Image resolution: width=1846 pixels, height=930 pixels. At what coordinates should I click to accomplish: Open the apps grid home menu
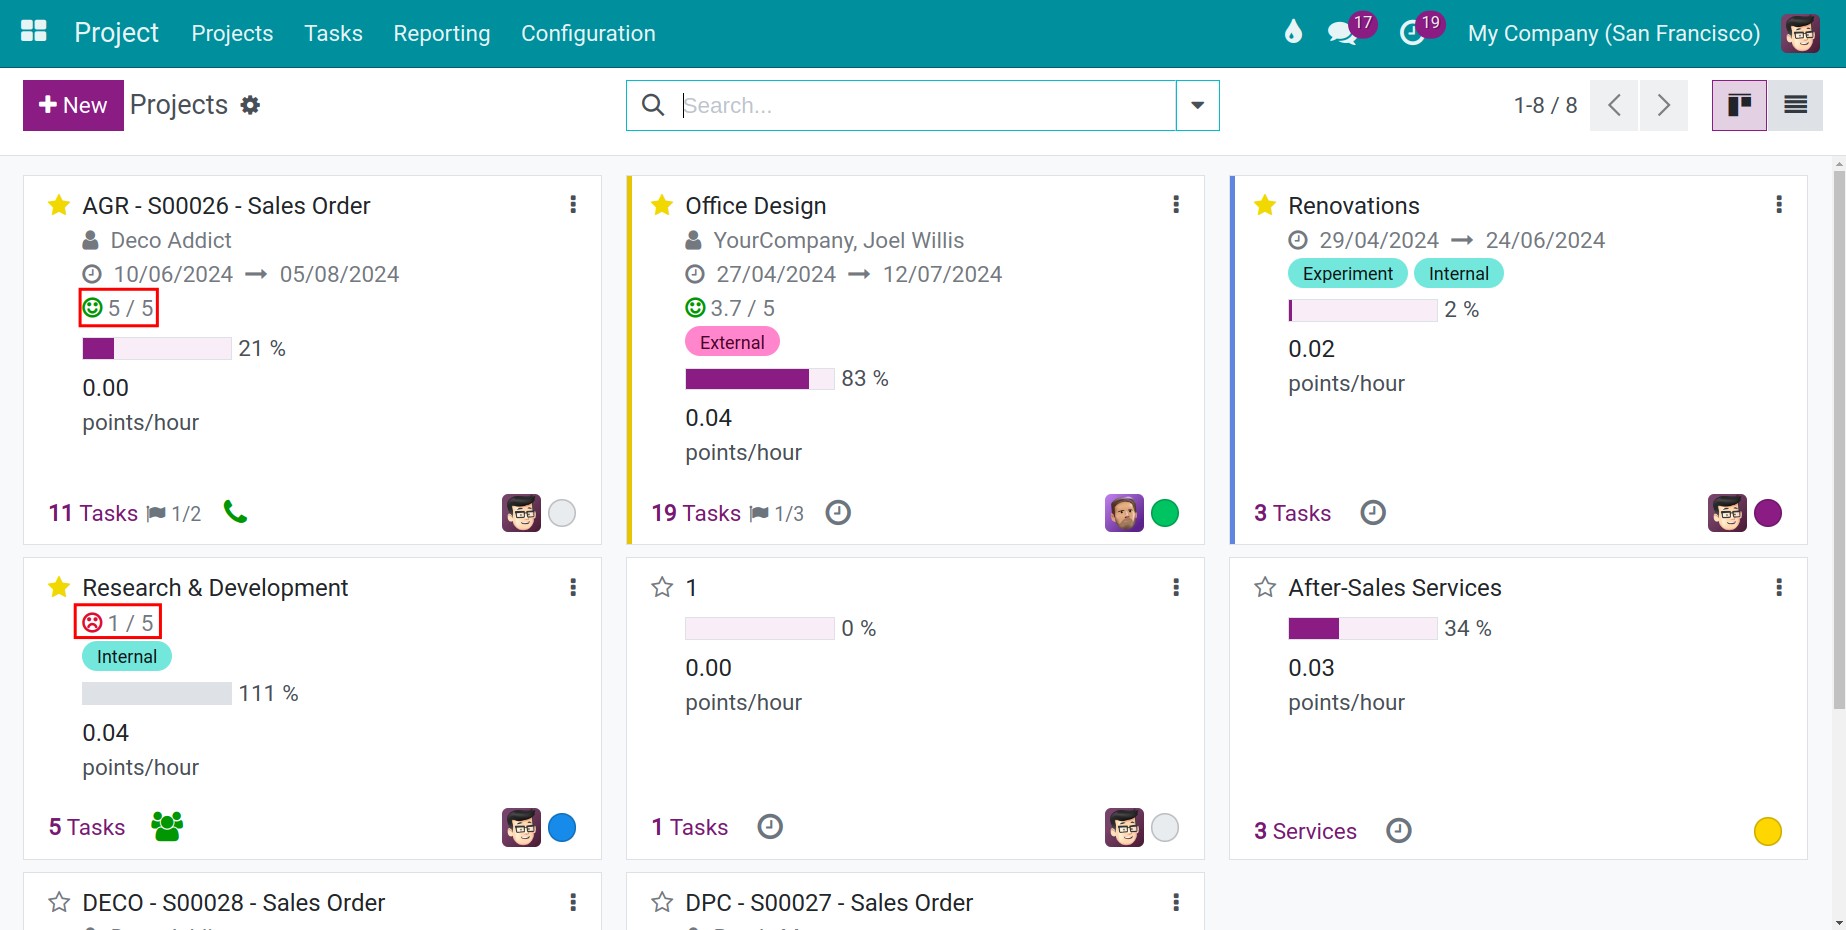[x=34, y=32]
